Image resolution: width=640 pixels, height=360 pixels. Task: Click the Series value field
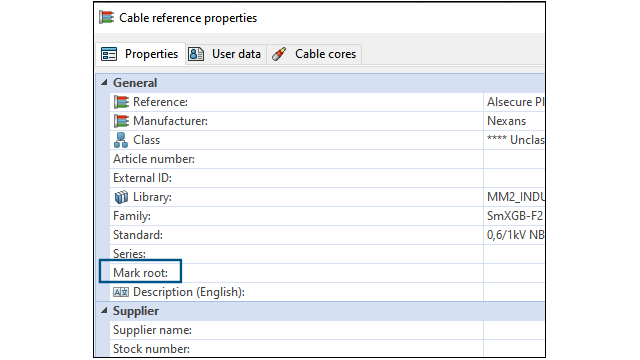coord(514,254)
